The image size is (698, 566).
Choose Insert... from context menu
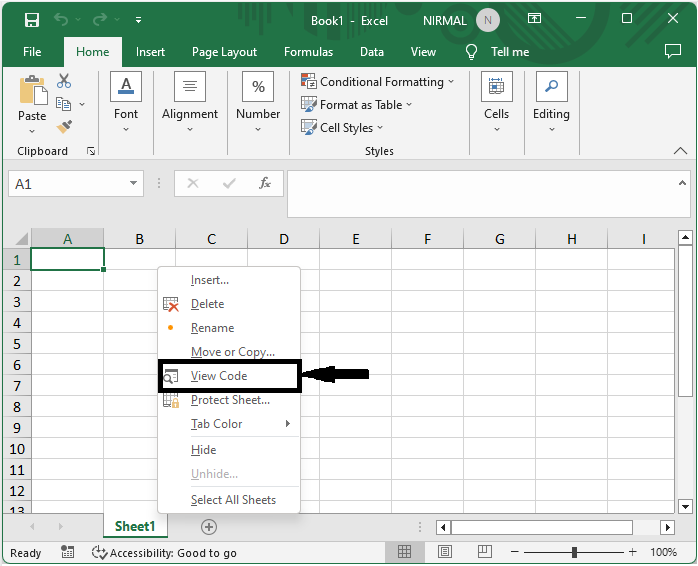229,280
